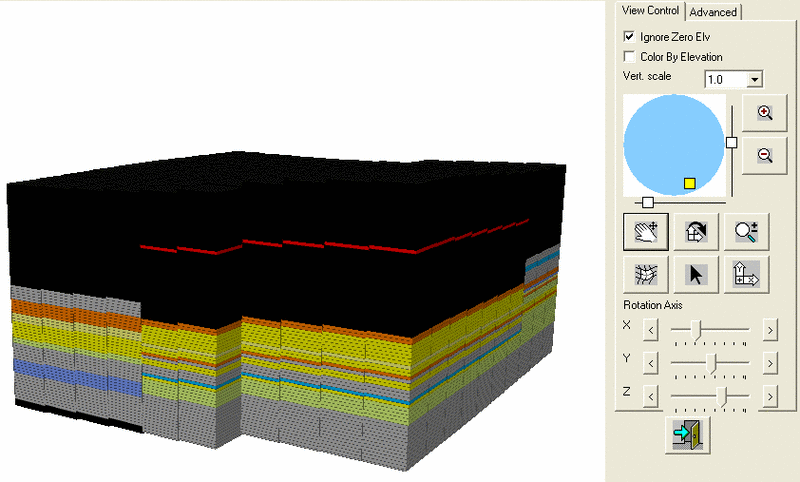800x482 pixels.
Task: Select the arrow pointer tool
Action: pyautogui.click(x=696, y=274)
